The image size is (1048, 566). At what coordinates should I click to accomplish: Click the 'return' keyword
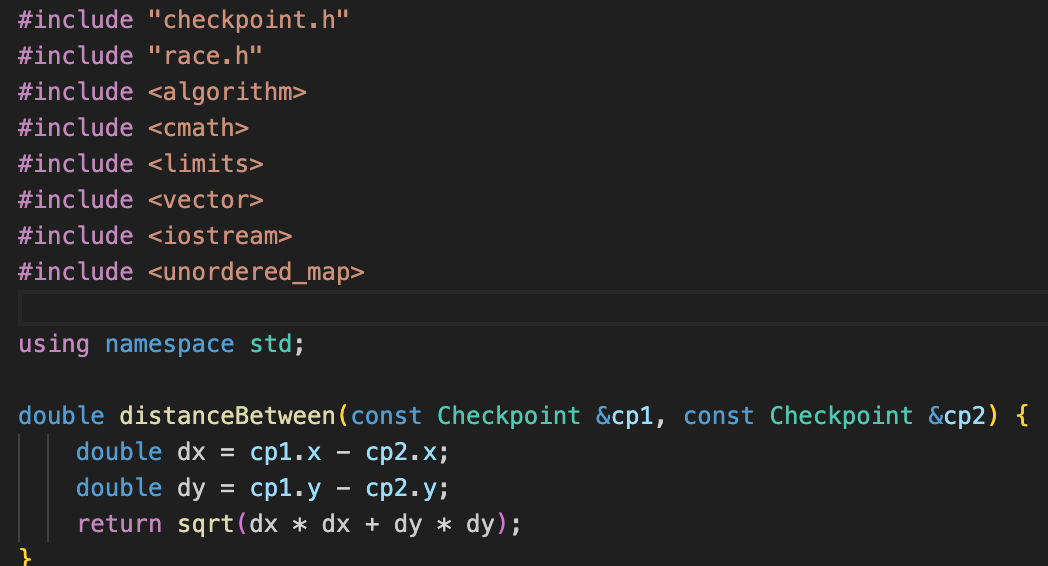click(x=119, y=525)
